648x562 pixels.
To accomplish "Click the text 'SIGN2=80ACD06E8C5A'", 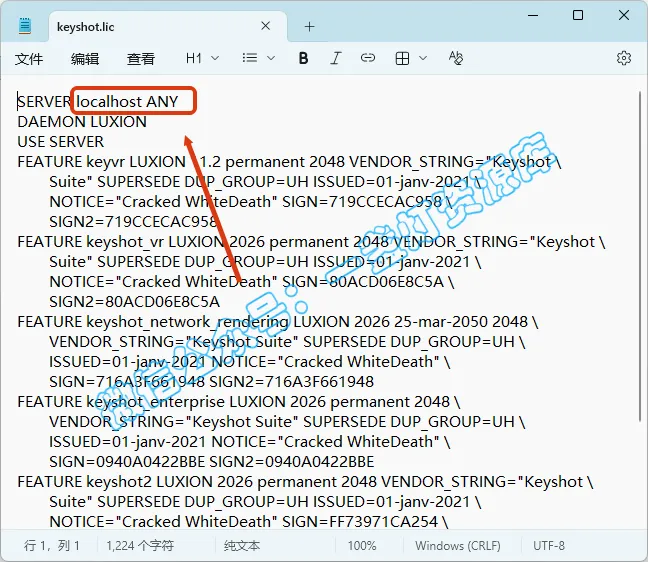I will 134,302.
